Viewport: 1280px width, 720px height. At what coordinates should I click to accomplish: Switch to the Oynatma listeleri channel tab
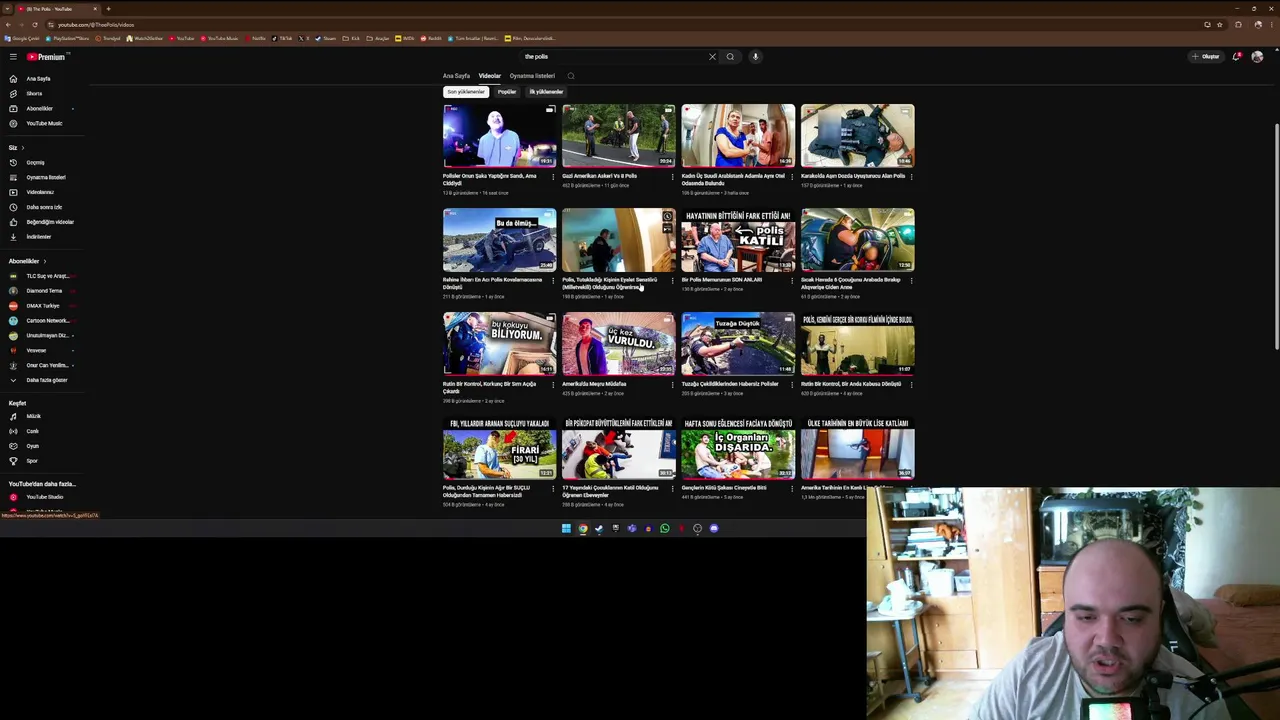(532, 76)
